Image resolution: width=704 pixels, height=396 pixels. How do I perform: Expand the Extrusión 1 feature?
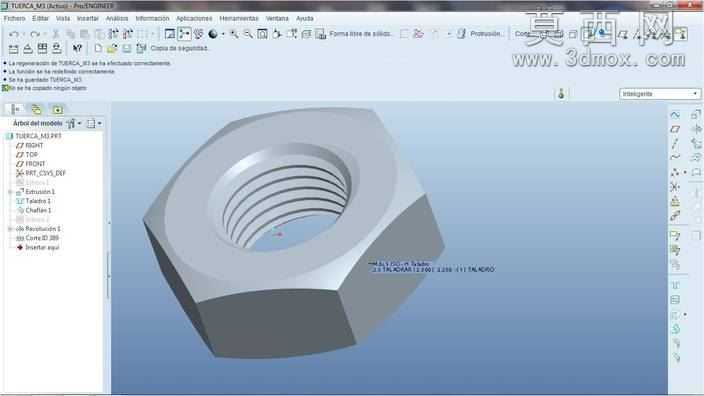coord(10,192)
